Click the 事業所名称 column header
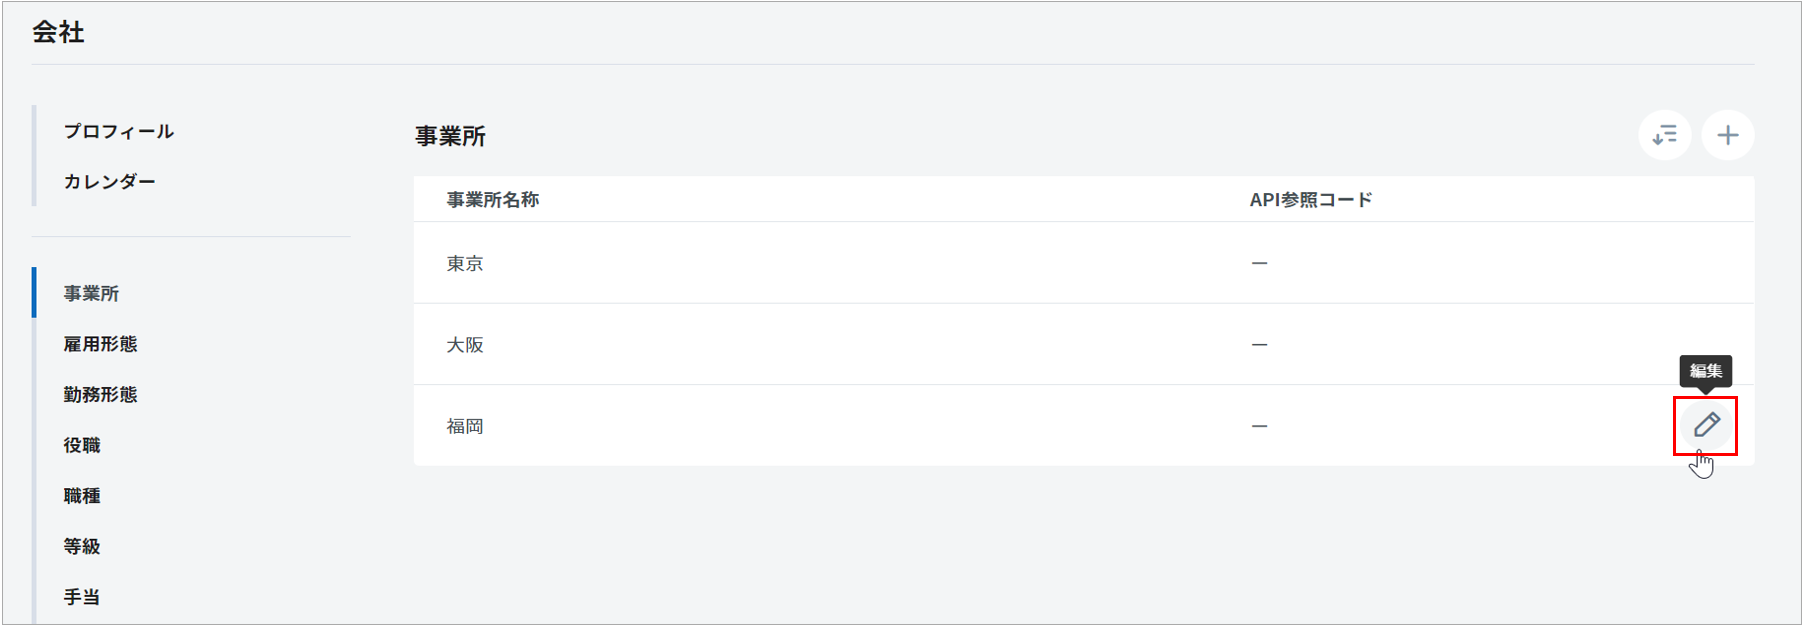Image resolution: width=1804 pixels, height=627 pixels. coord(492,200)
